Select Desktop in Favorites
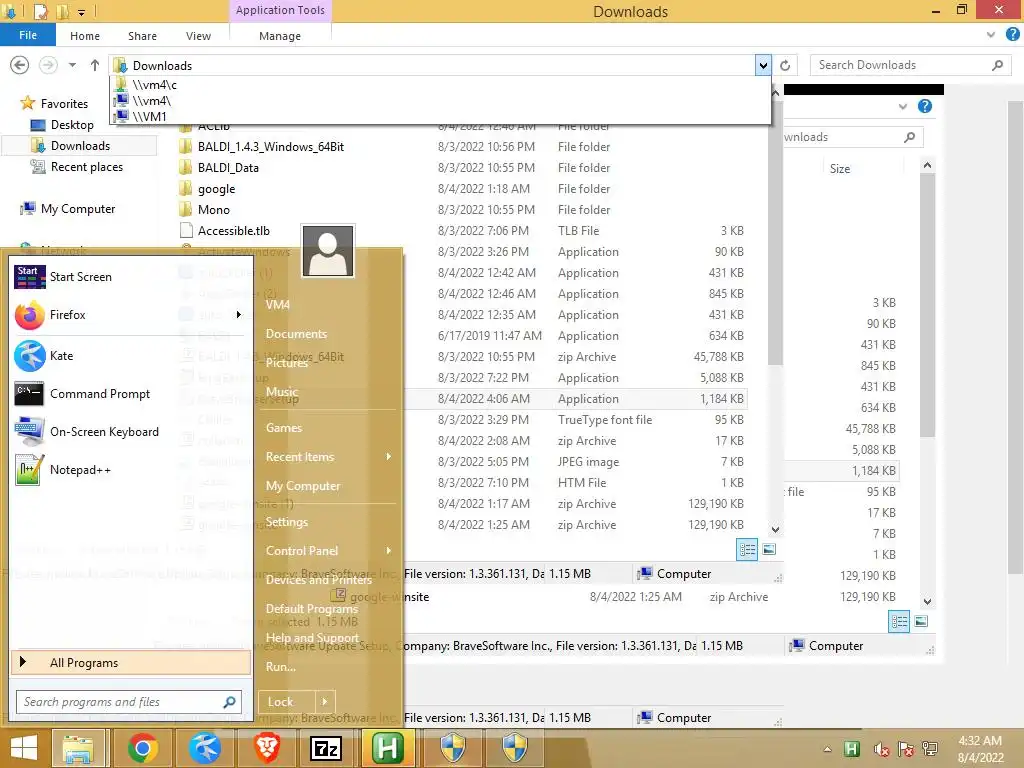 click(72, 125)
